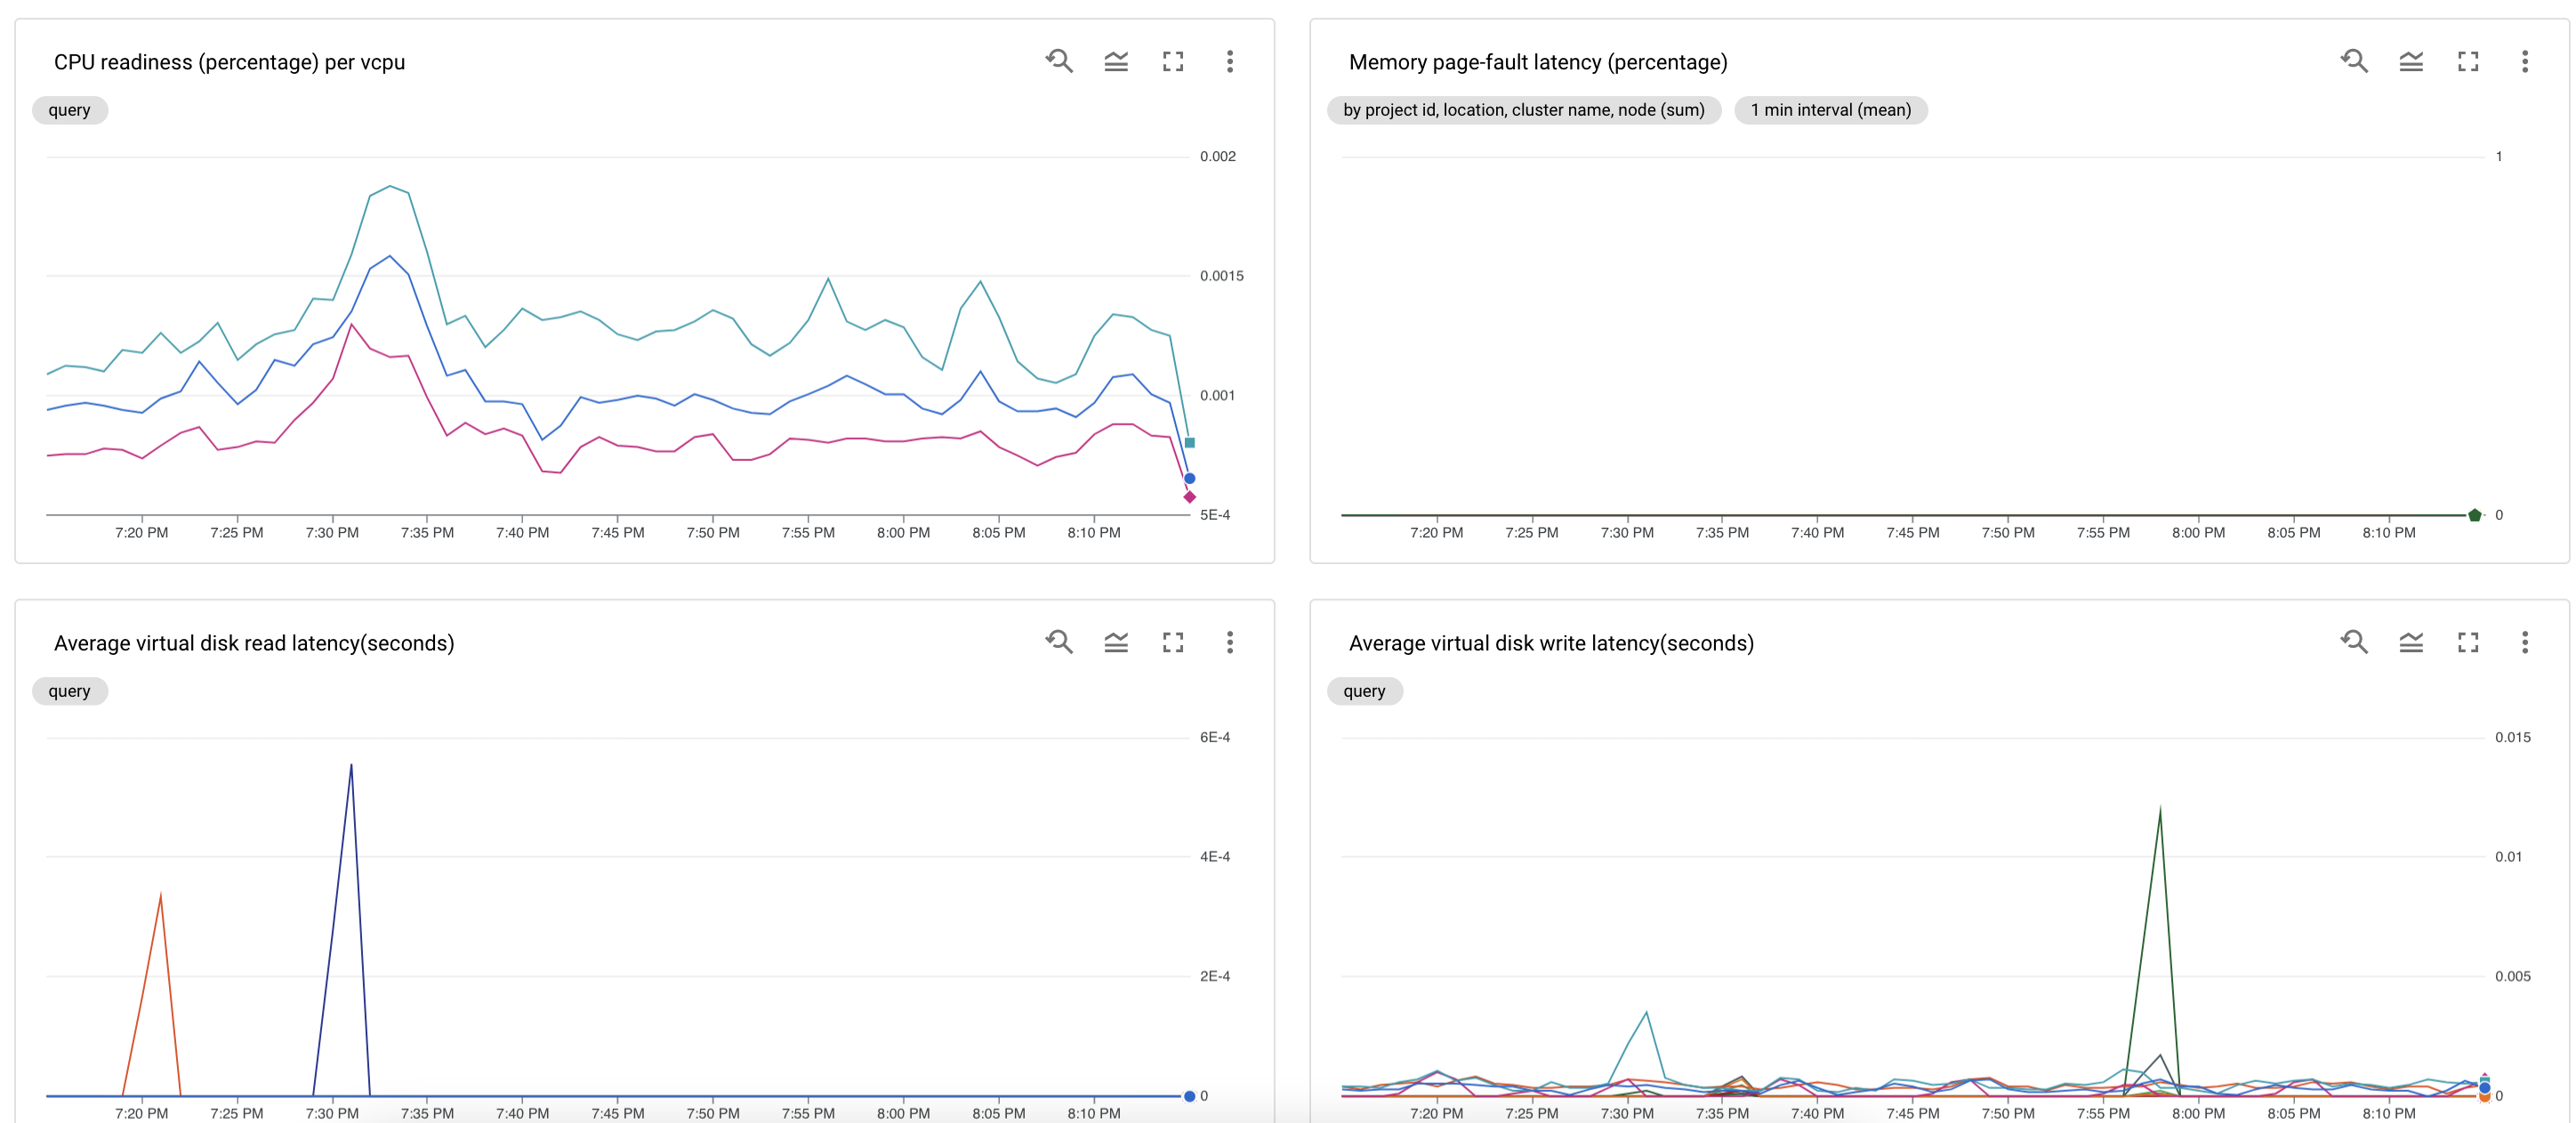Select the by project id, location grouping chip
Viewport: 2576px width, 1123px height.
[x=1523, y=110]
